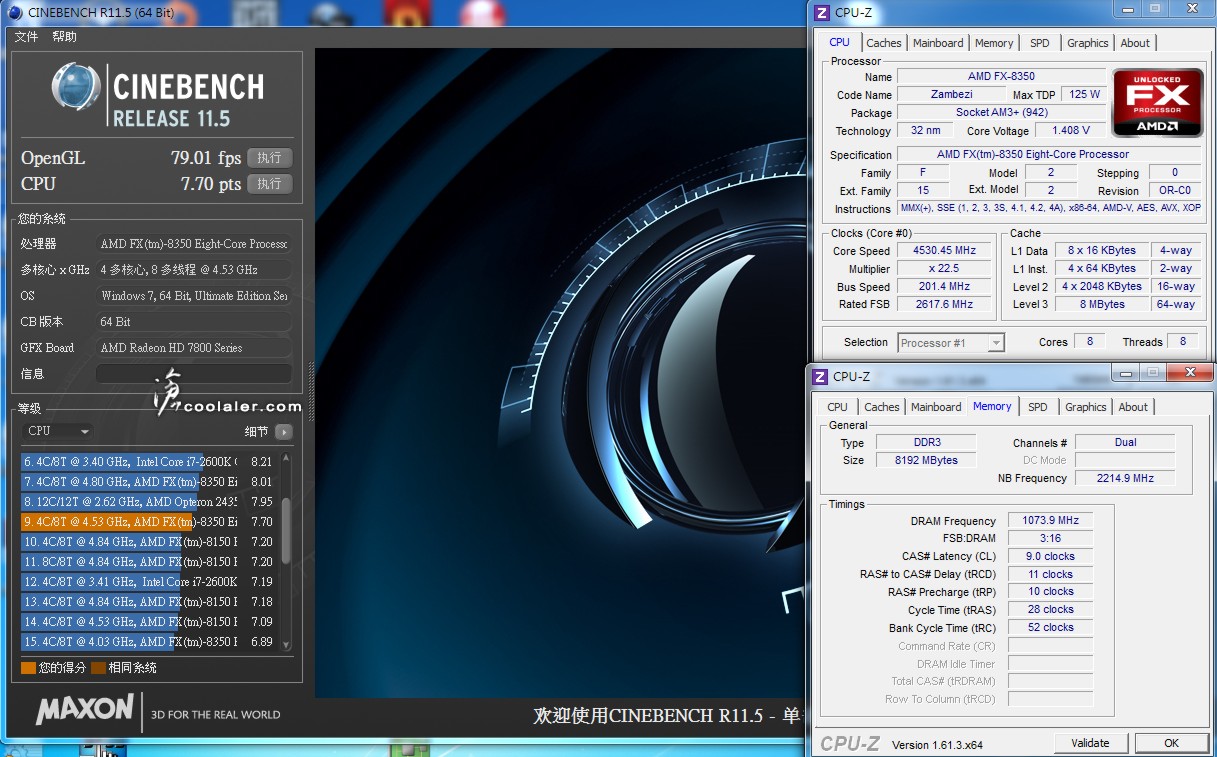
Task: Close the upper CPU-Z window
Action: [1194, 9]
